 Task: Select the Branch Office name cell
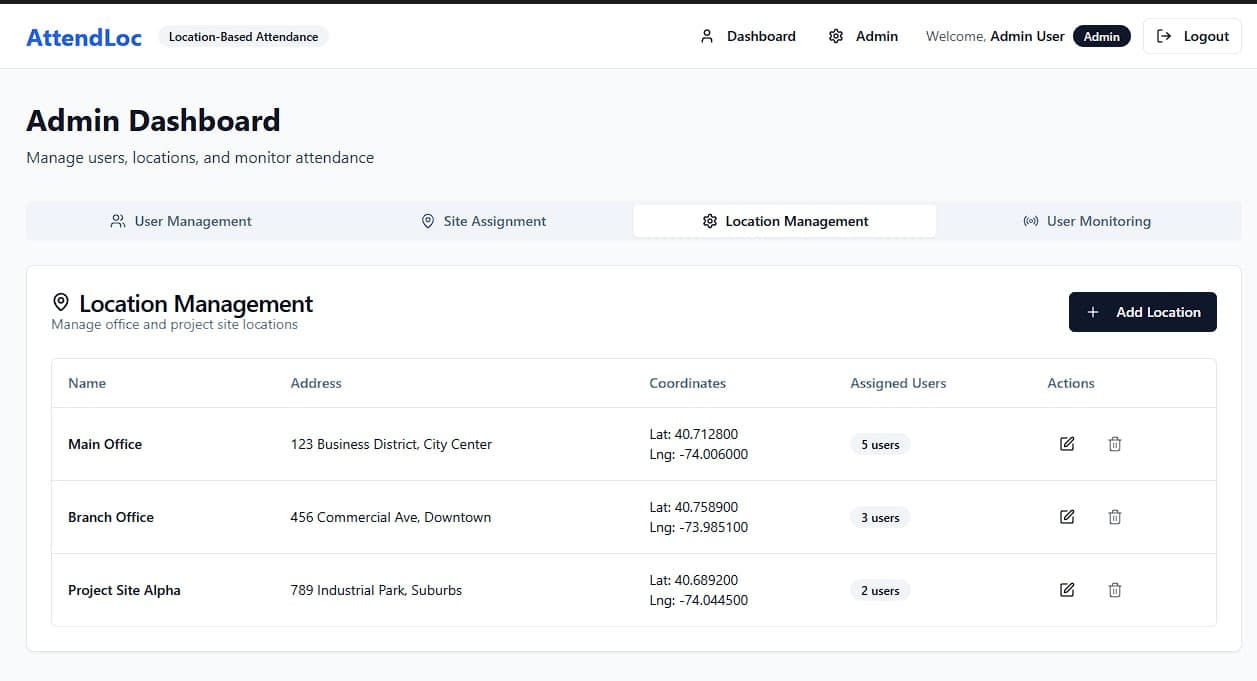pyautogui.click(x=111, y=517)
